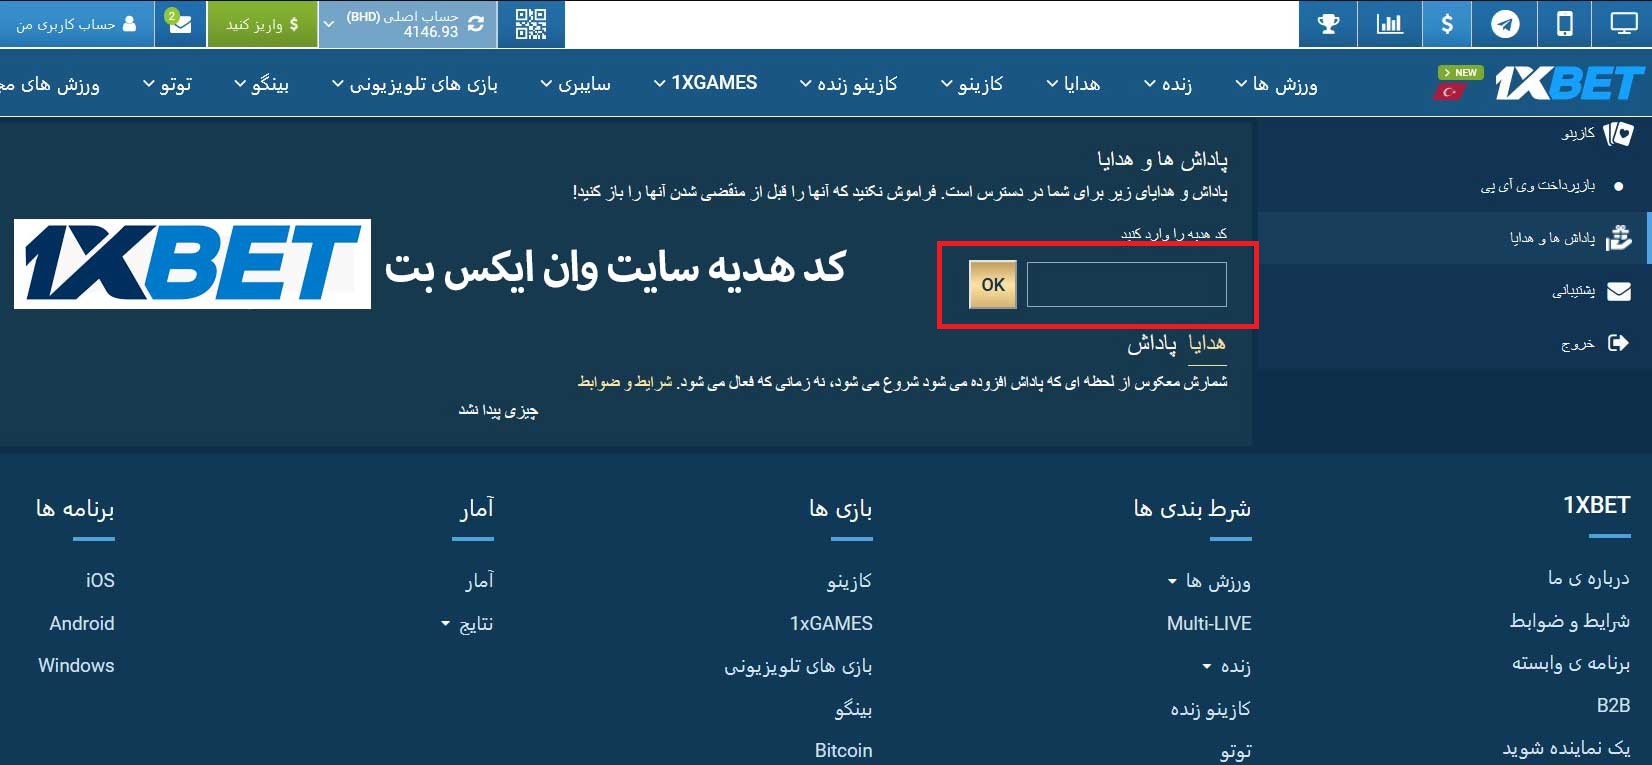The height and width of the screenshot is (765, 1652).
Task: Open the footer آمار link
Action: [x=479, y=581]
